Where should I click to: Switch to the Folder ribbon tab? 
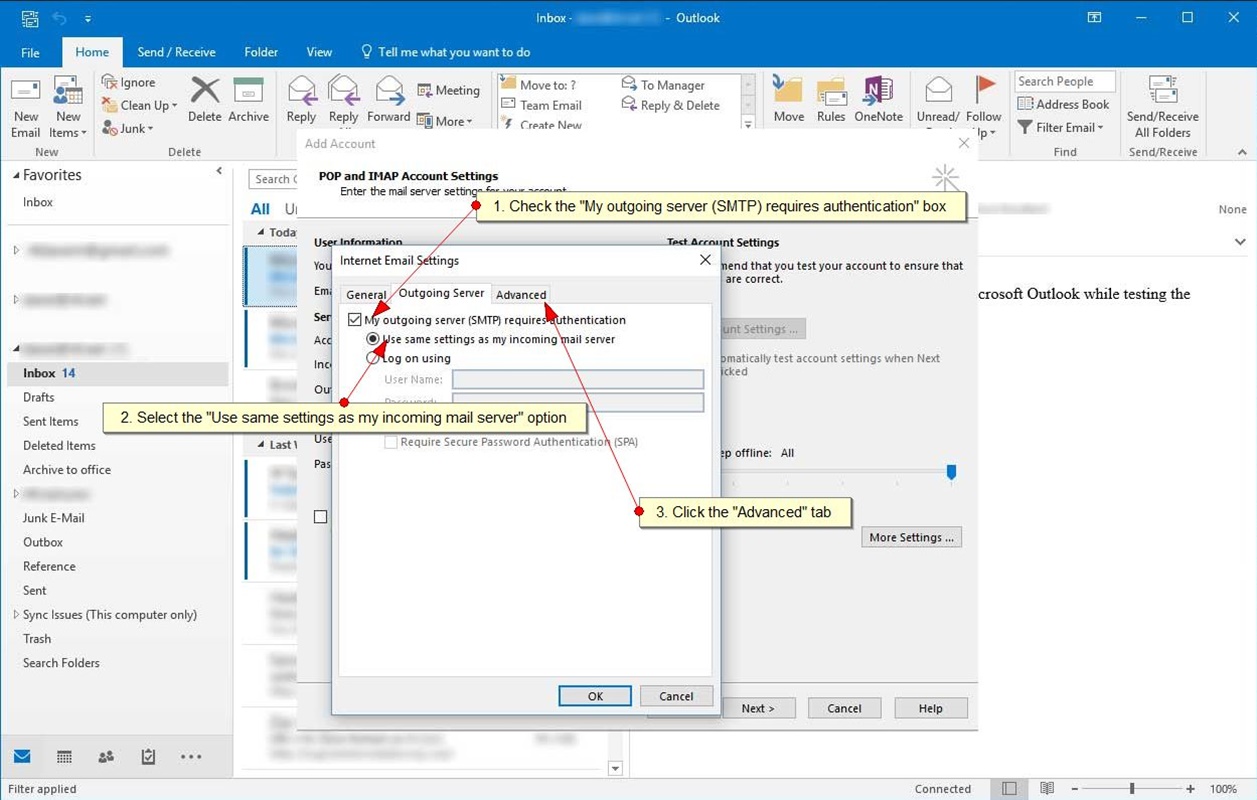point(261,52)
